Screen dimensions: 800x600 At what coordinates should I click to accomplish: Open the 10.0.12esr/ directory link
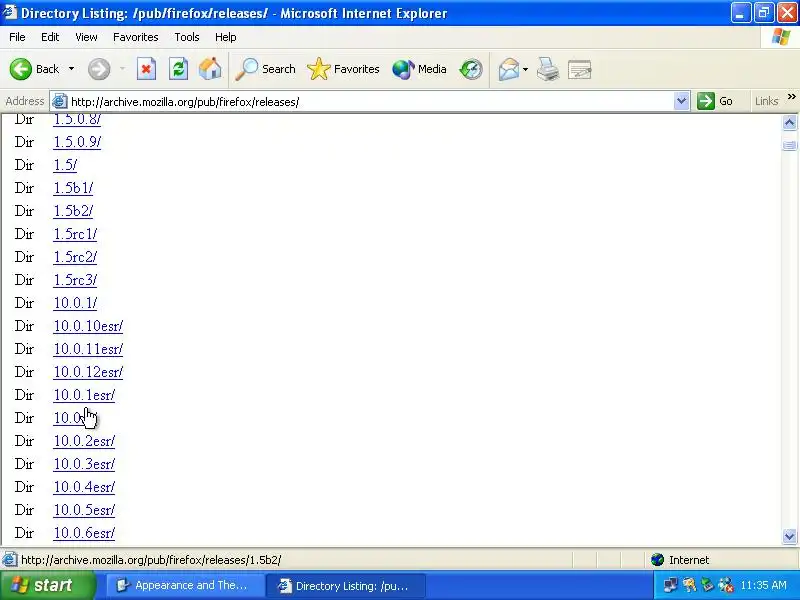tap(88, 372)
